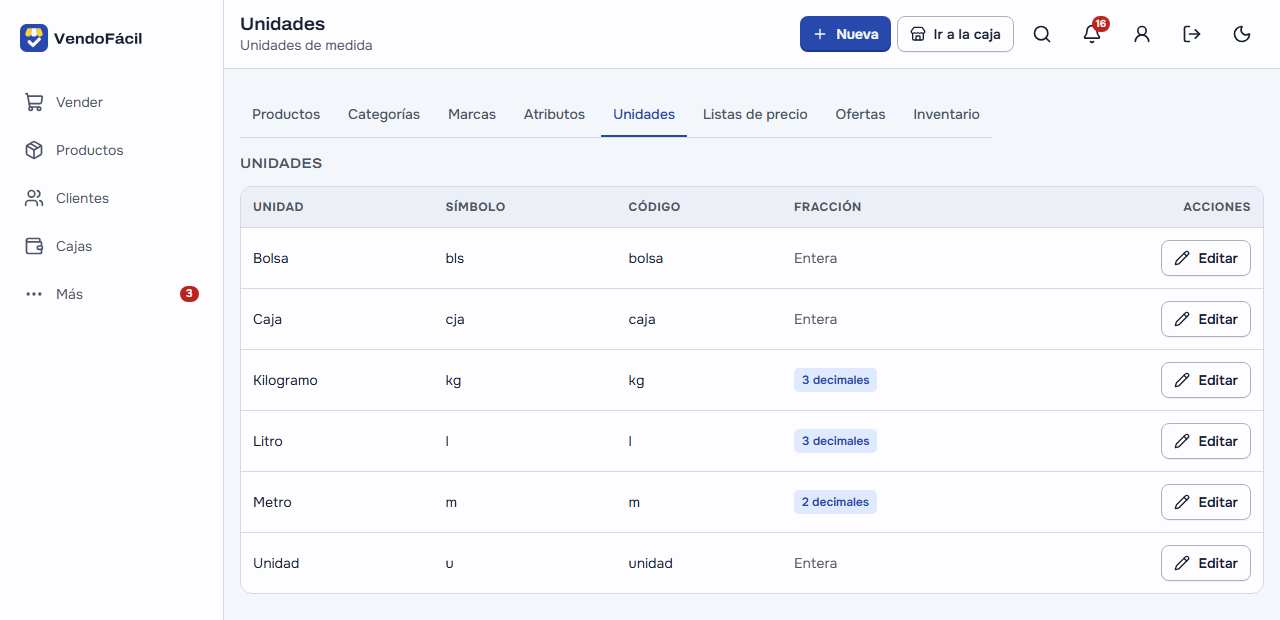Open Productos box icon in sidebar
This screenshot has width=1280, height=620.
(x=34, y=150)
